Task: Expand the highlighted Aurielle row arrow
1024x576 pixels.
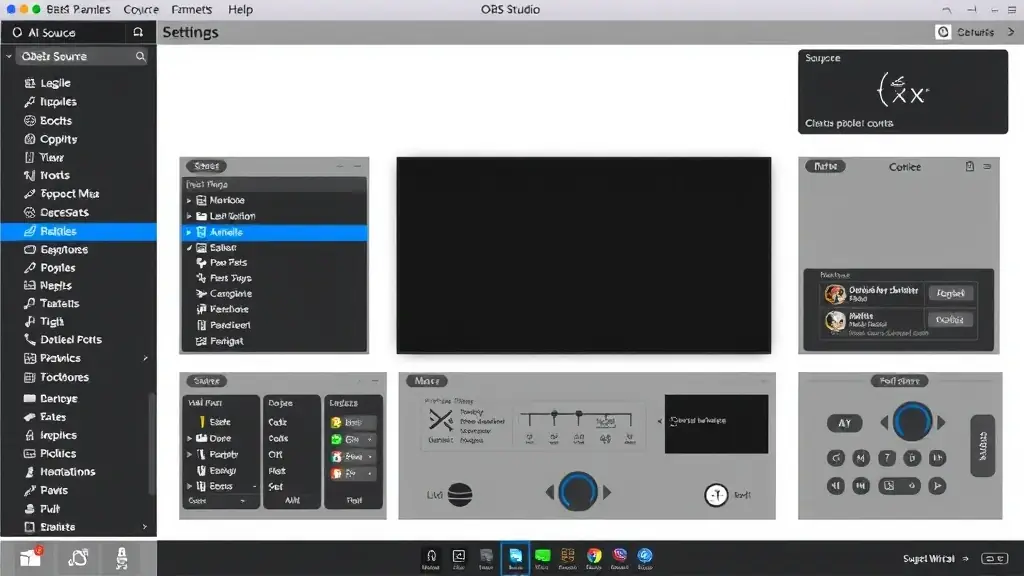Action: [189, 232]
